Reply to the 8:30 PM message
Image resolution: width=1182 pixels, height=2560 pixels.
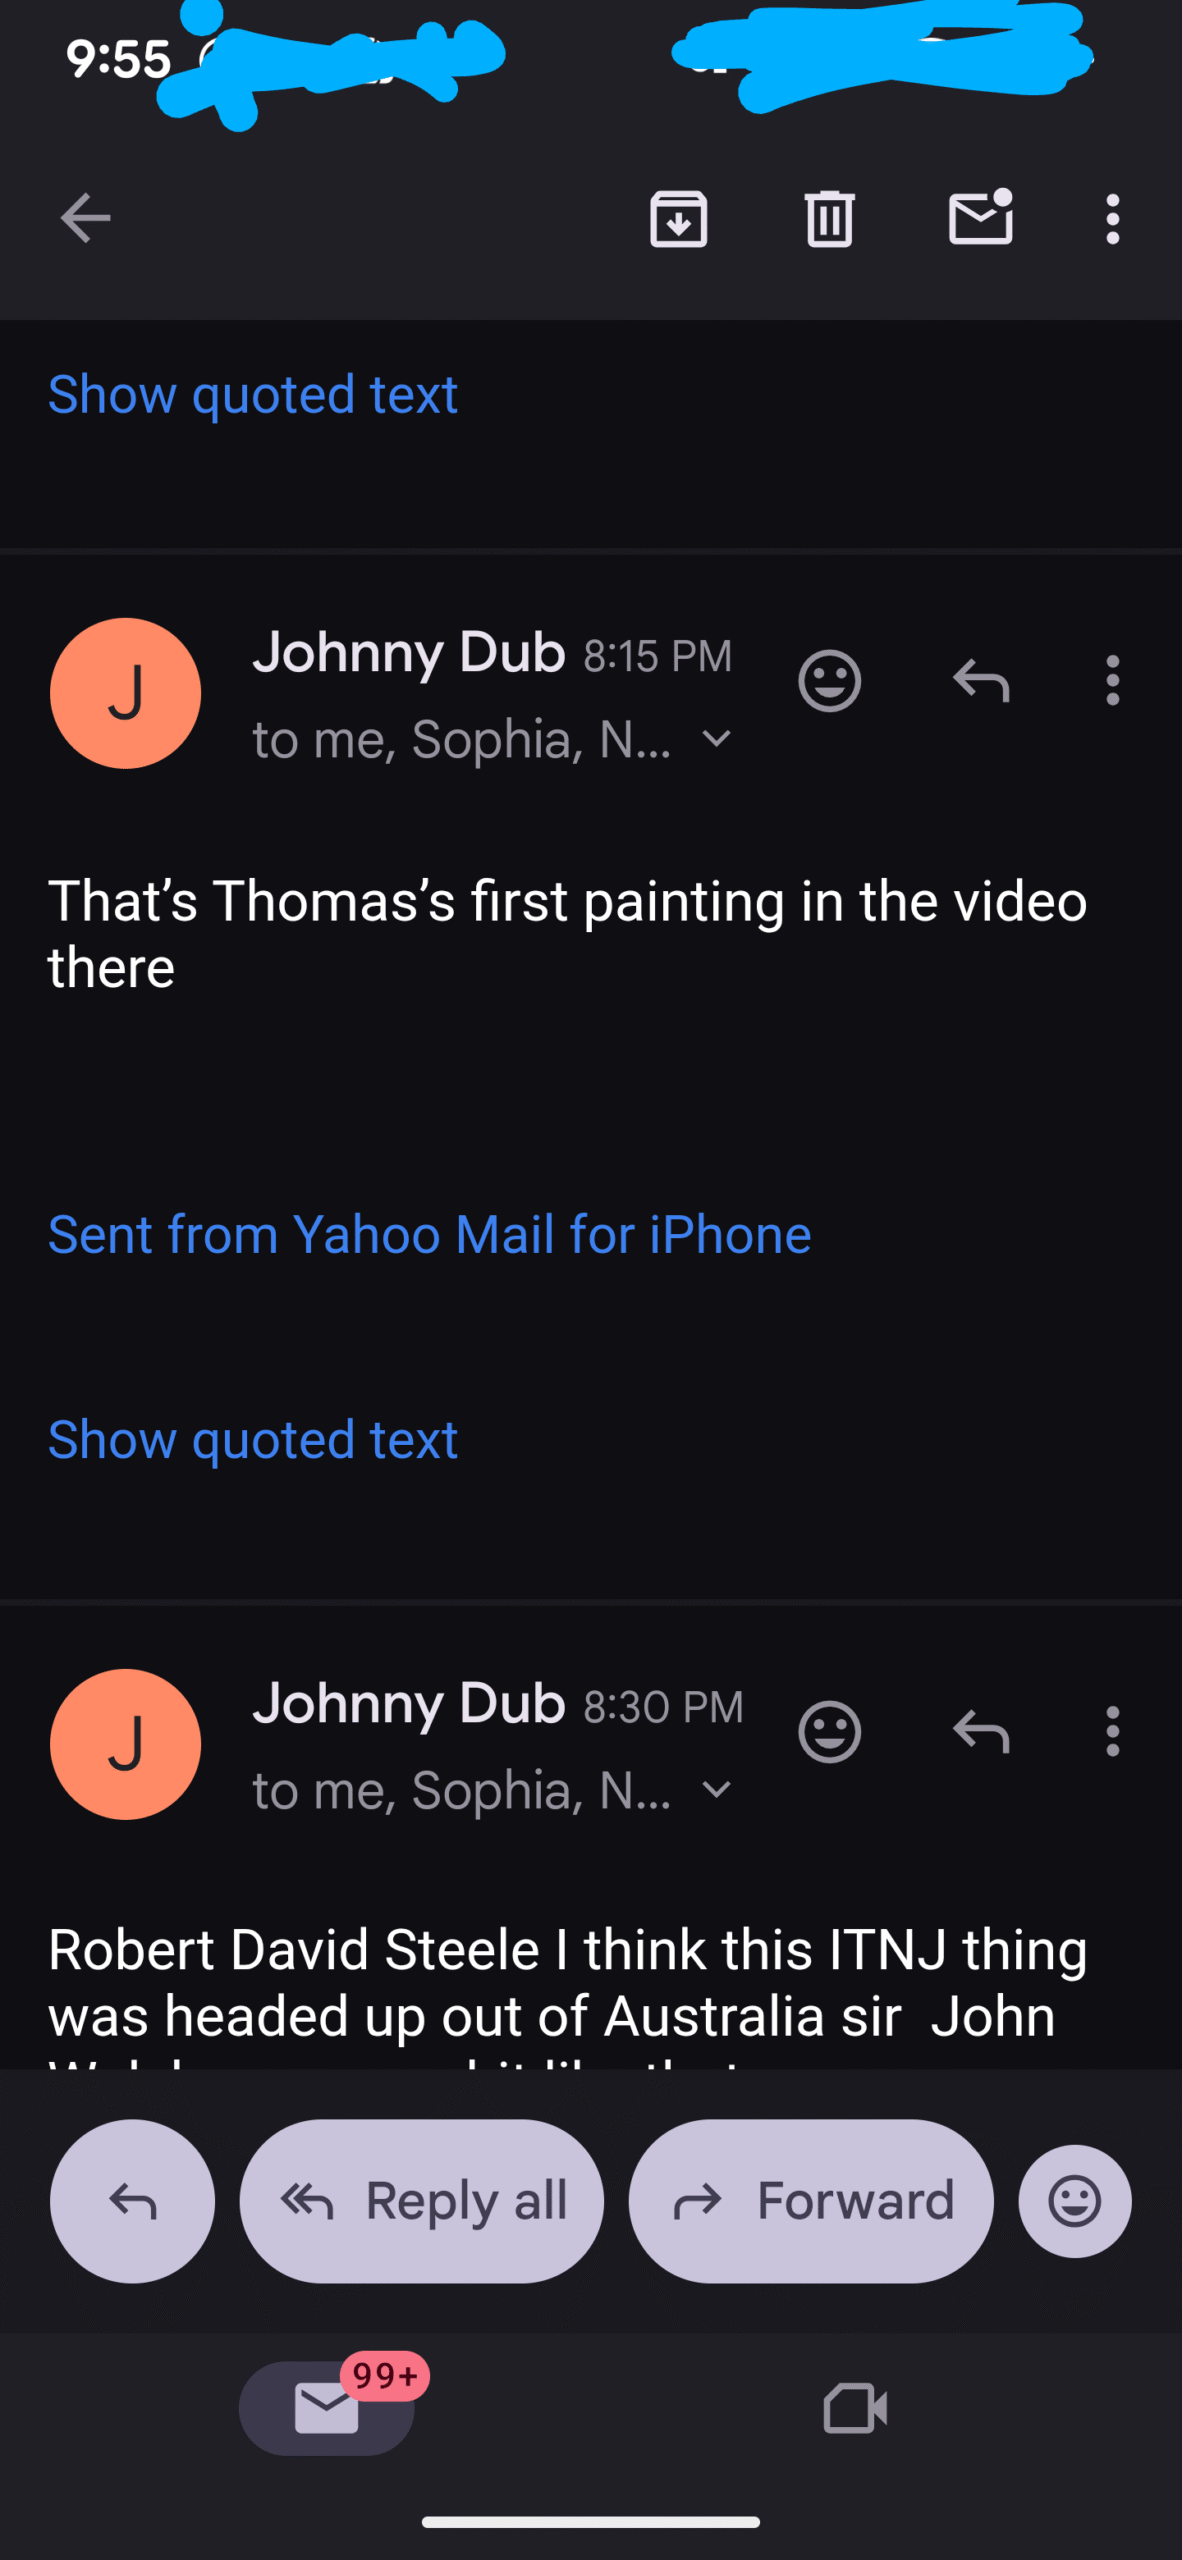tap(980, 1732)
